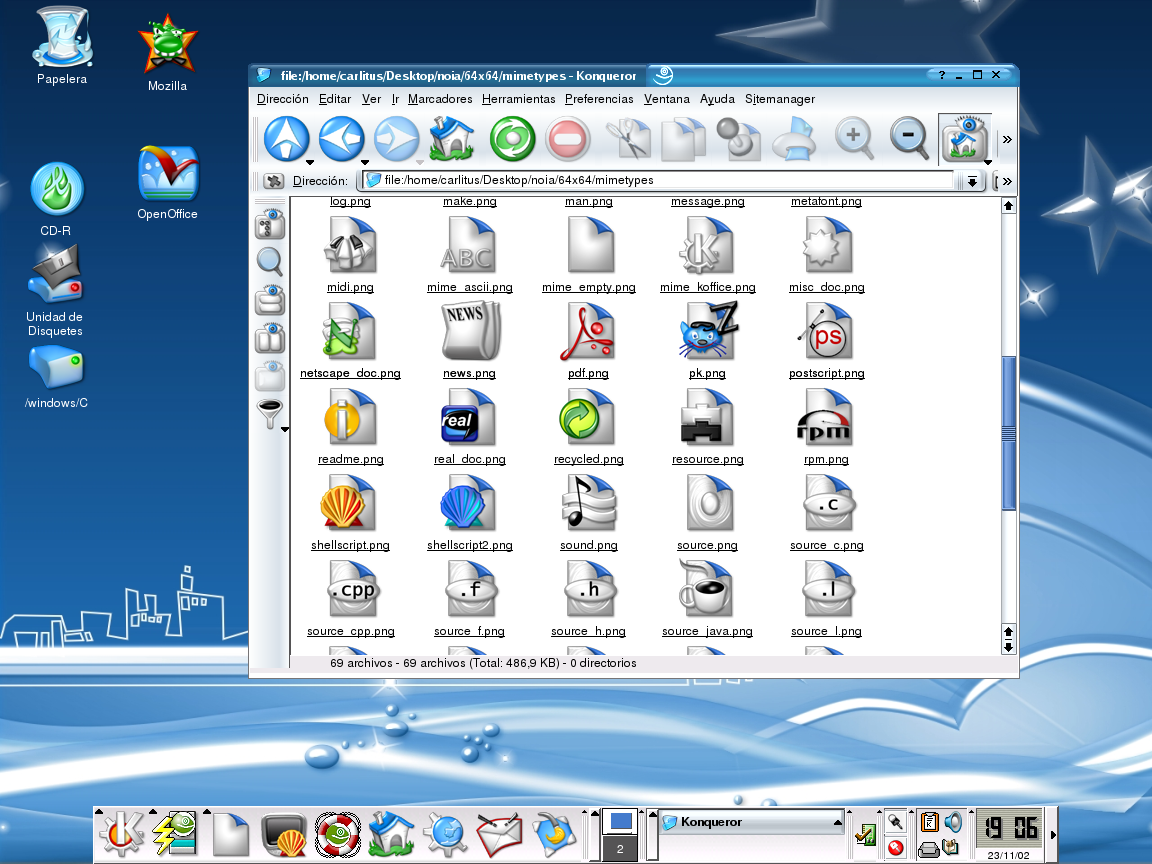Click the icon view mode button
This screenshot has width=1152, height=864.
click(x=963, y=138)
